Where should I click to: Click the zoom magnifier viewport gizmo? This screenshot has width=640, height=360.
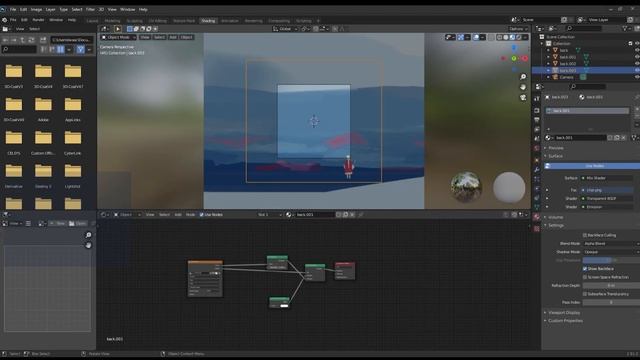(x=523, y=77)
